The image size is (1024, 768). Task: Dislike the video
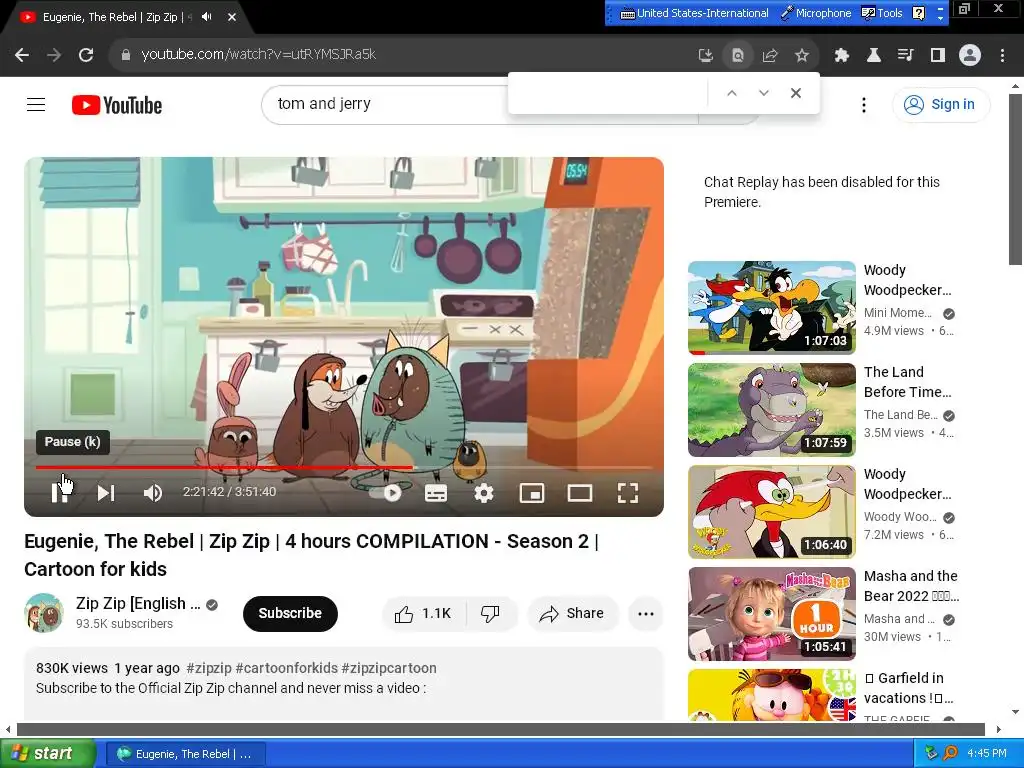pyautogui.click(x=490, y=613)
